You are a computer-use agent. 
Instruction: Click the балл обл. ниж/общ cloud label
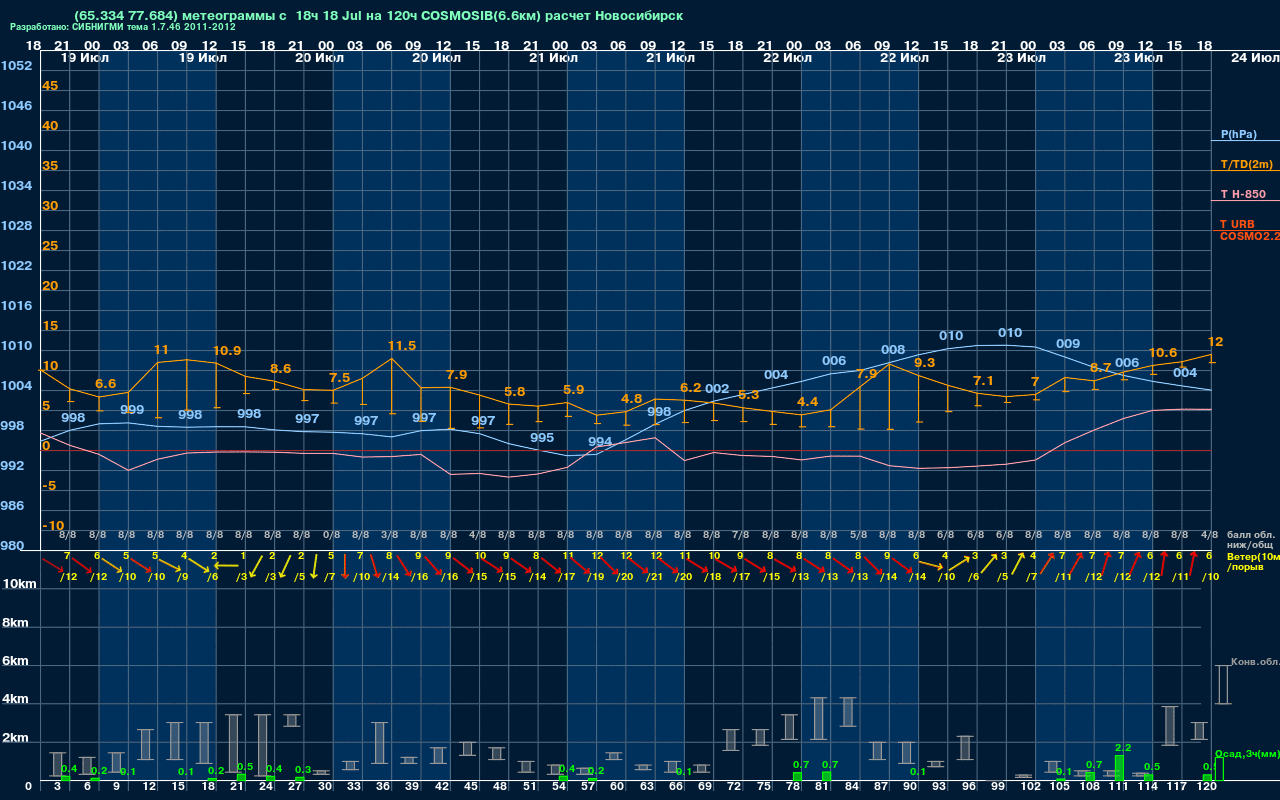click(x=1251, y=540)
